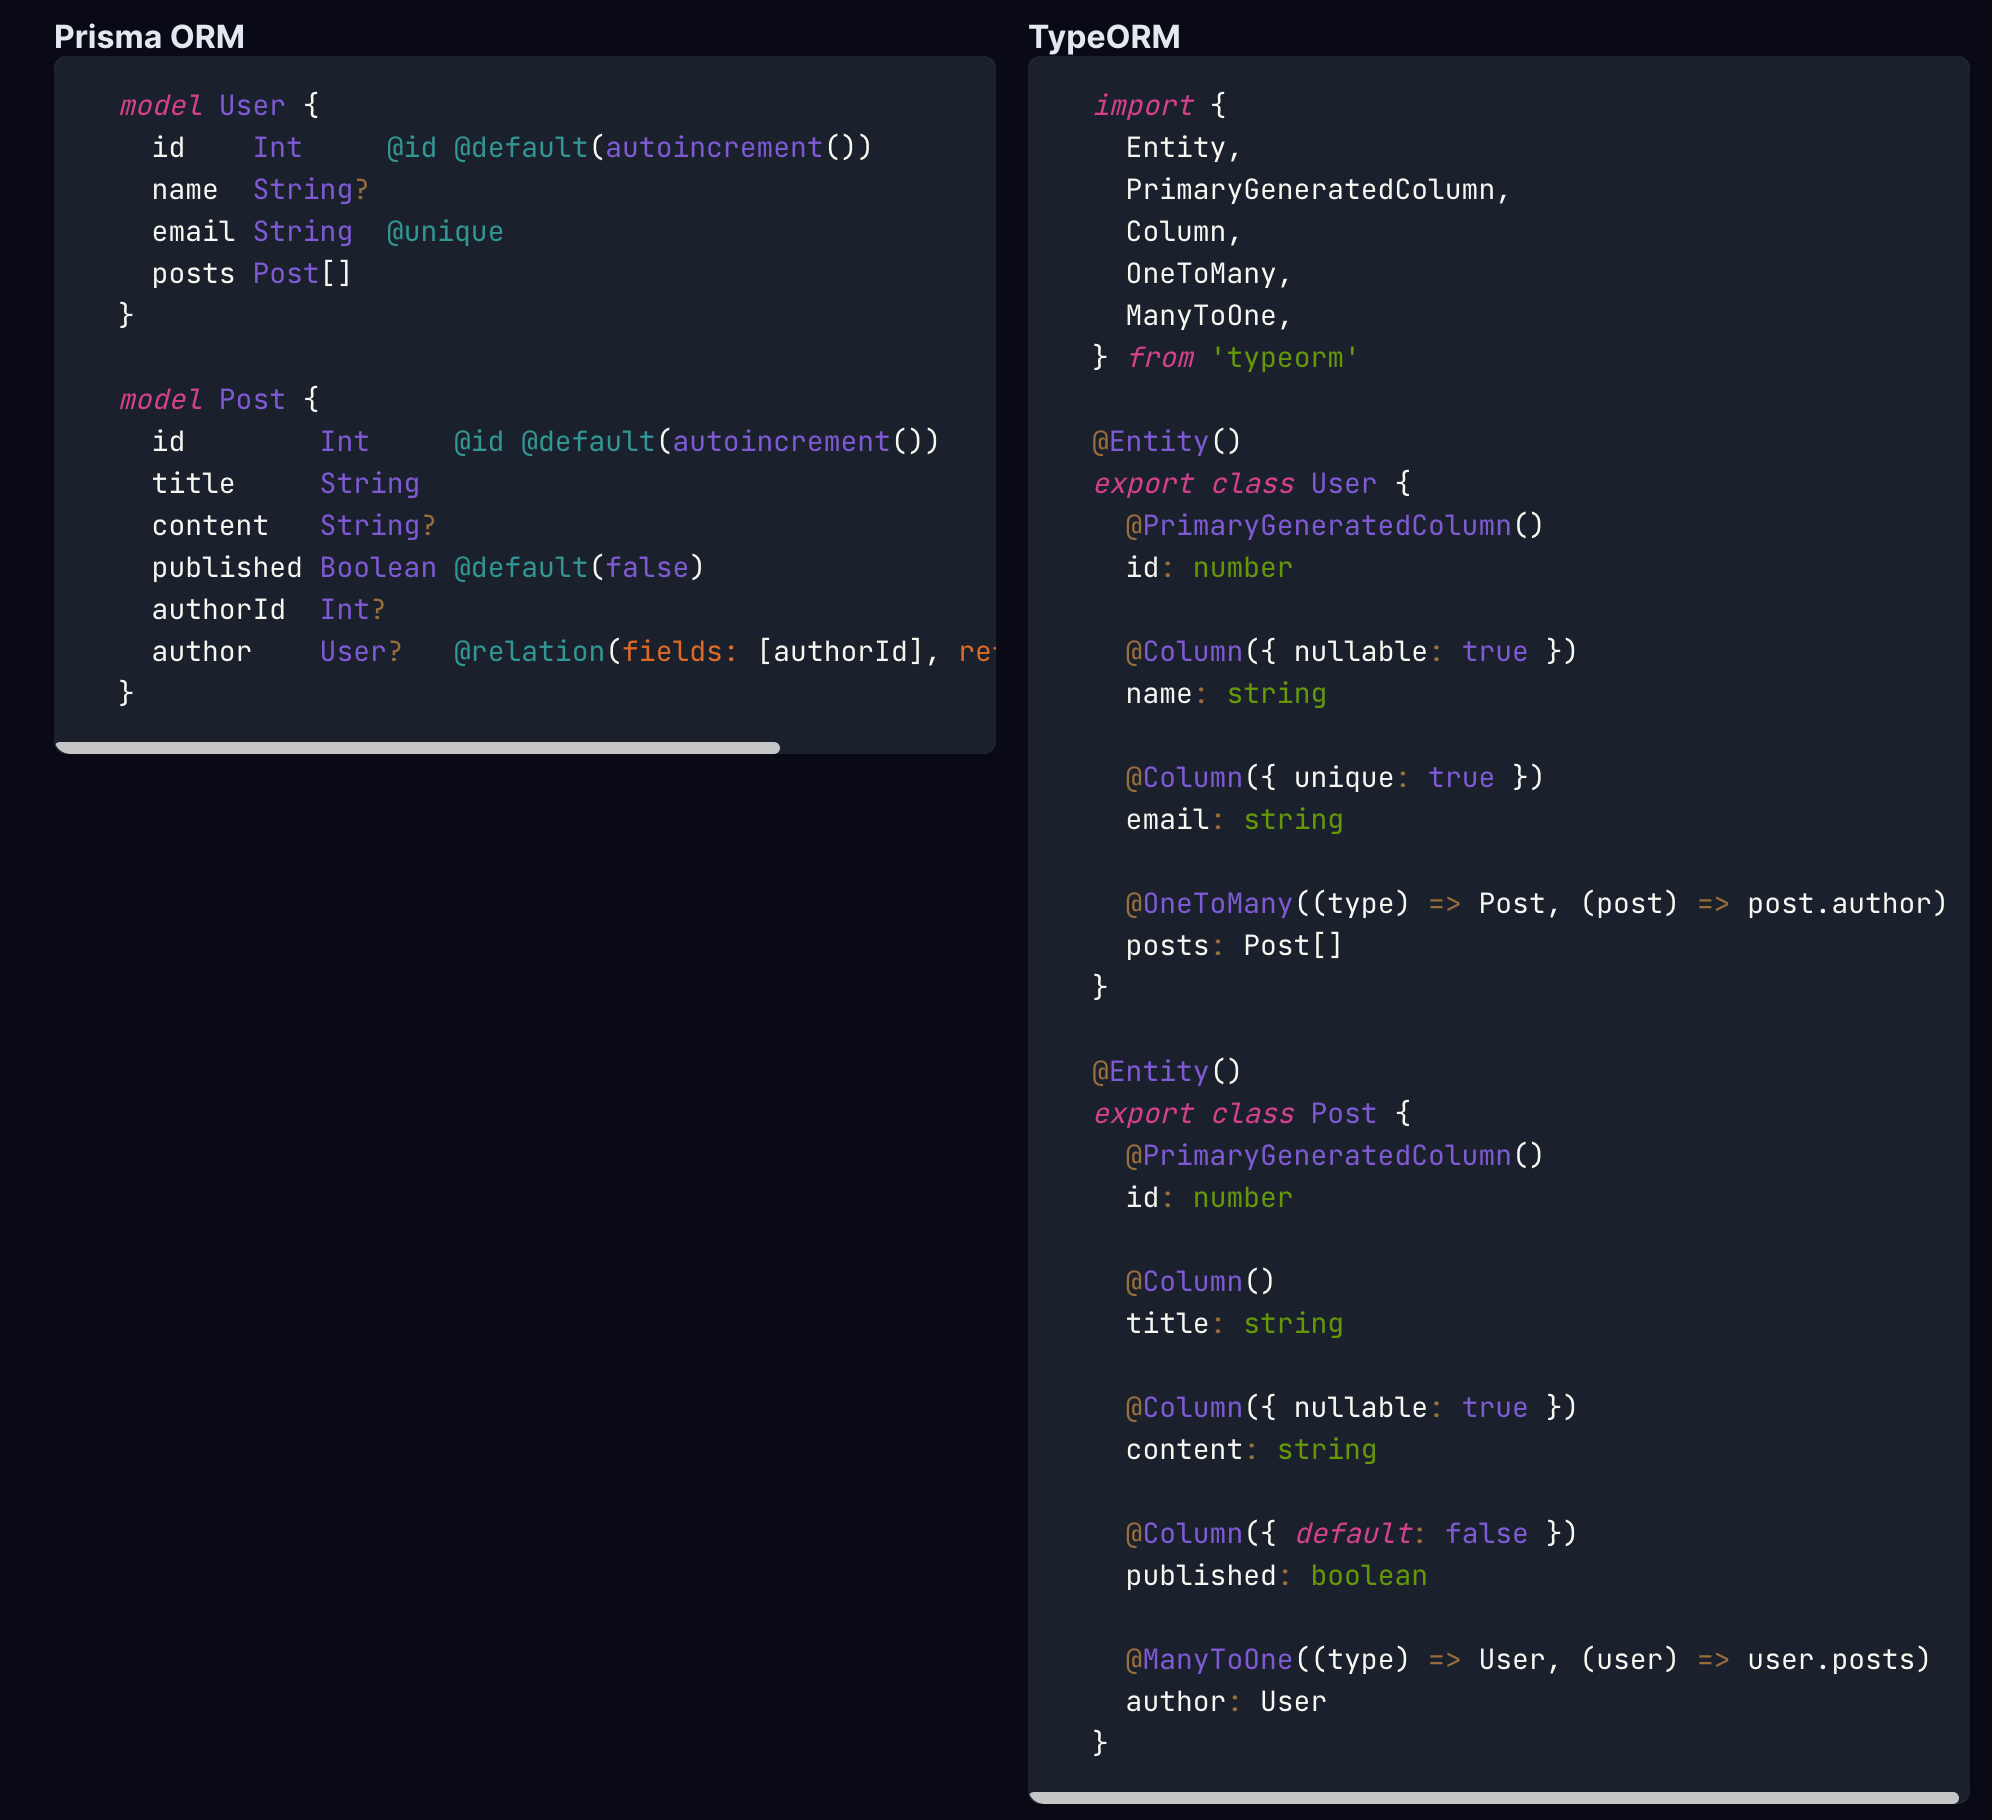
Task: Click the Prisma code block horizontal scrollbar
Action: pyautogui.click(x=418, y=748)
